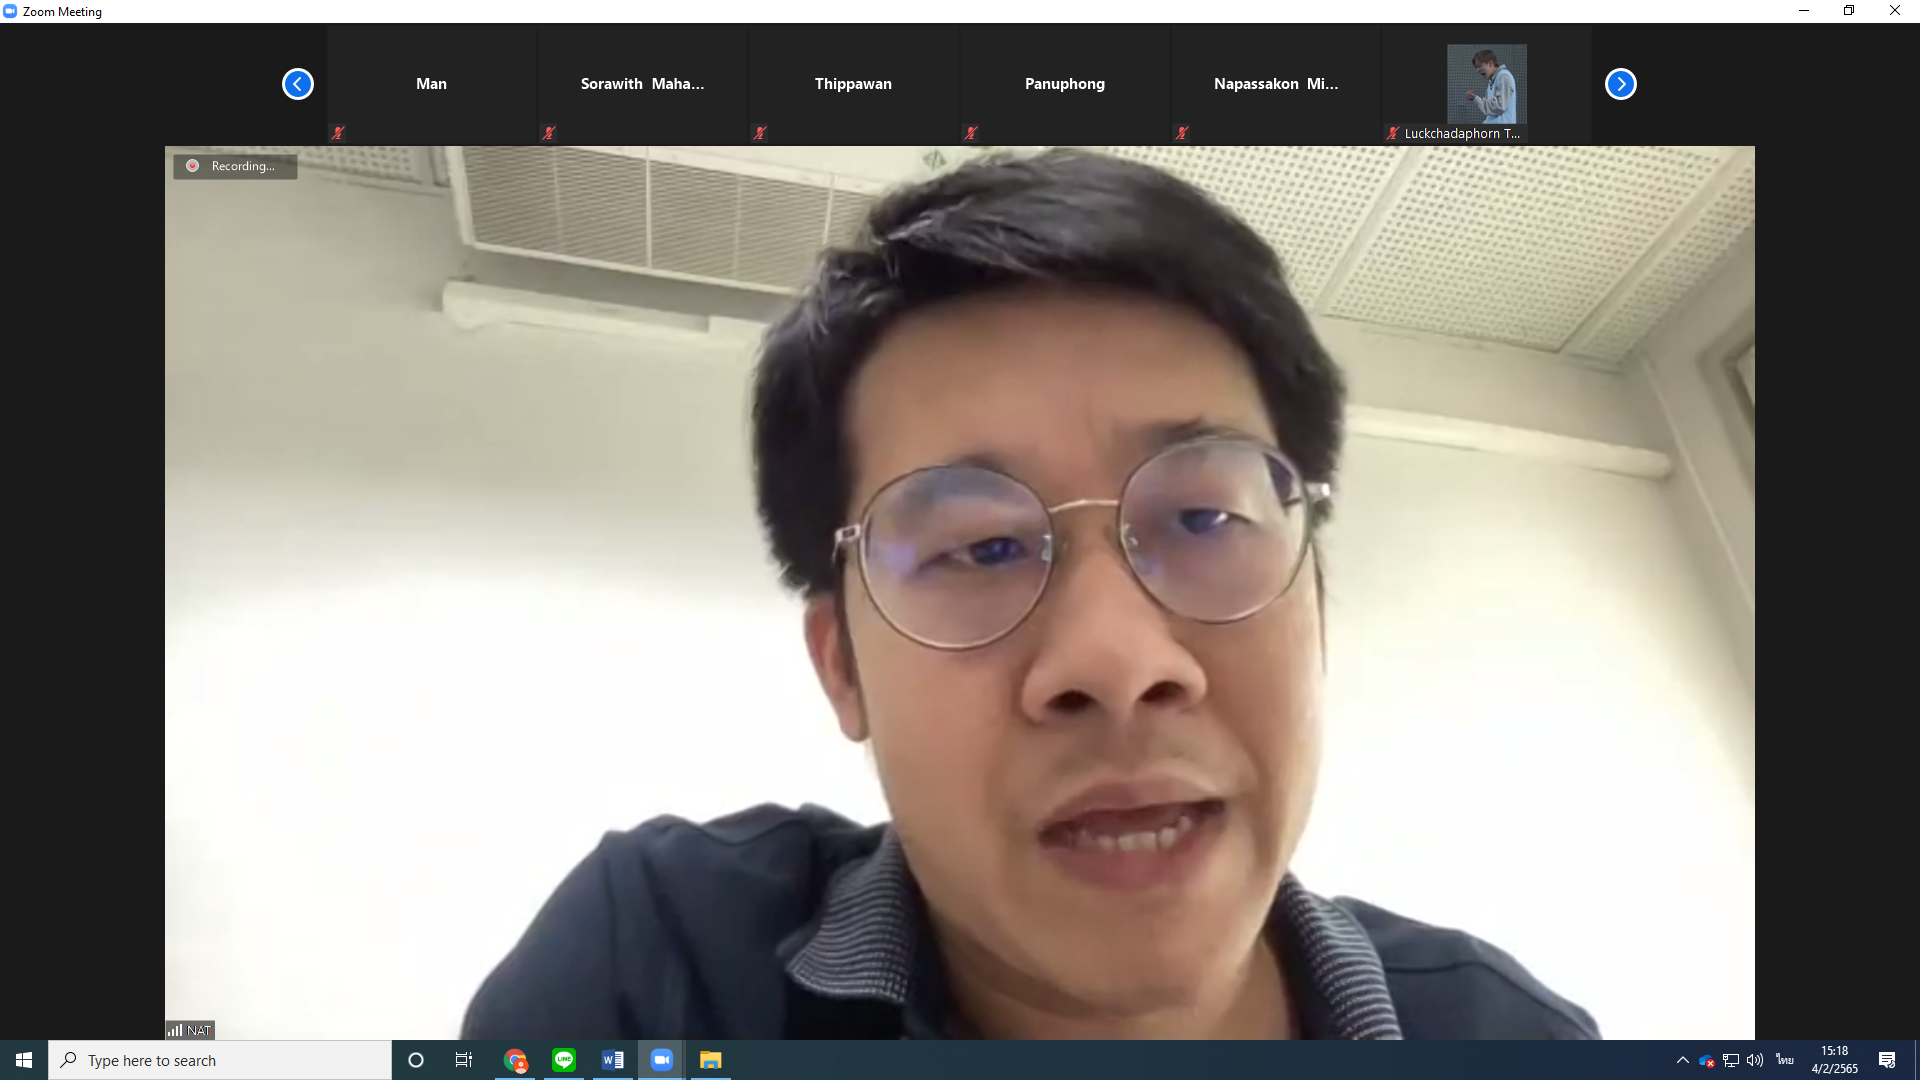
Task: Select Luckchadaphorn video thumbnail
Action: tap(1487, 84)
